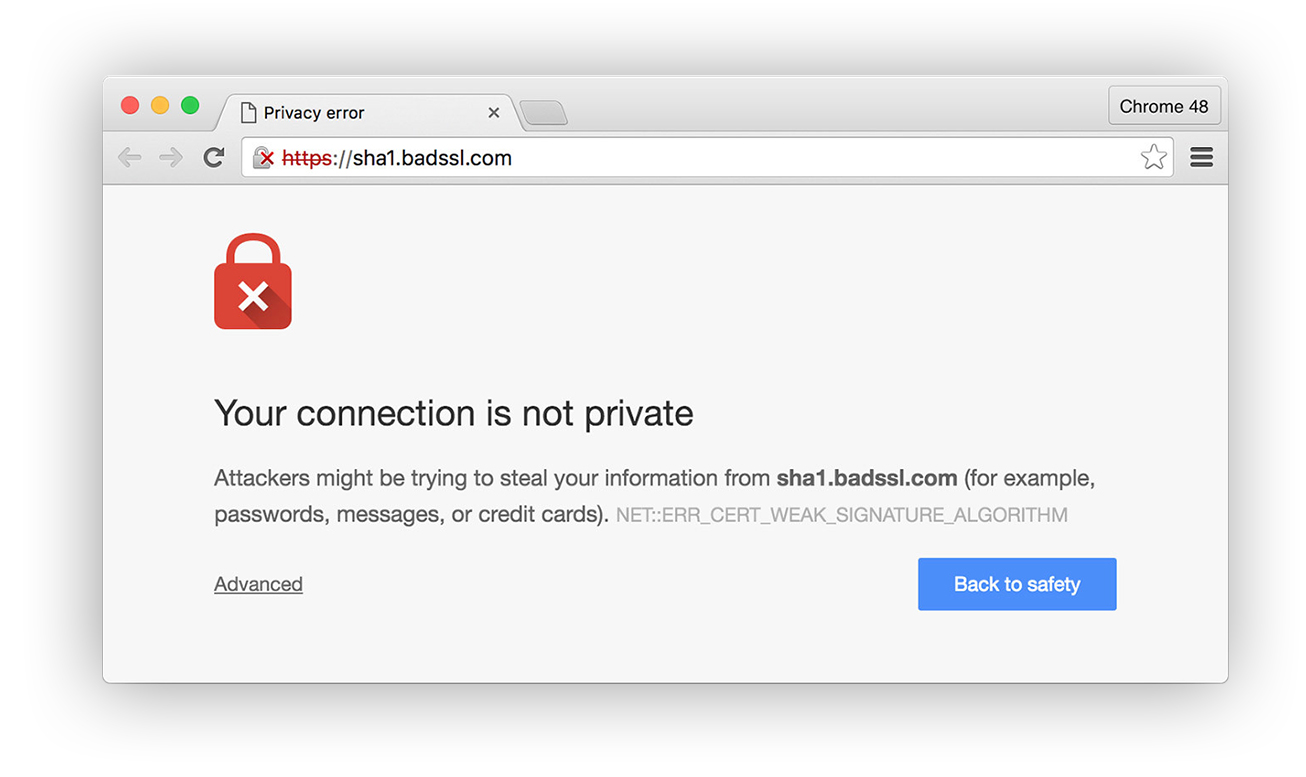The width and height of the screenshot is (1306, 777).
Task: Reveal hidden details via the Advanced disclosure link
Action: 258,584
